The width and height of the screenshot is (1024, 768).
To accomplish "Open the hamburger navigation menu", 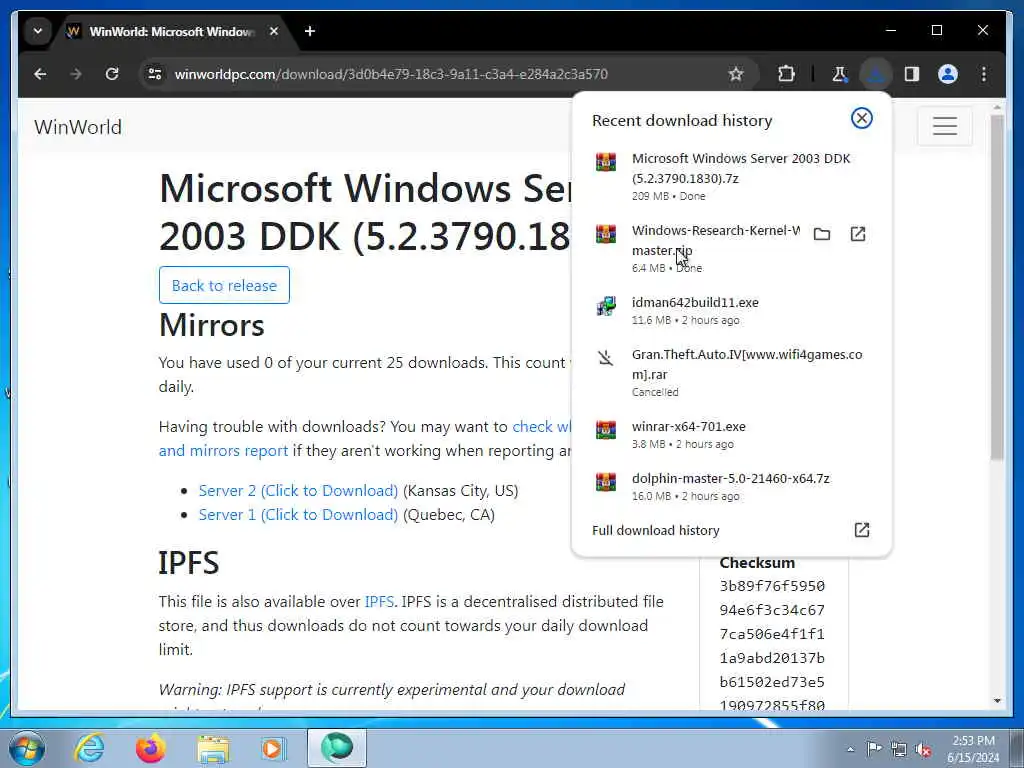I will pyautogui.click(x=944, y=126).
